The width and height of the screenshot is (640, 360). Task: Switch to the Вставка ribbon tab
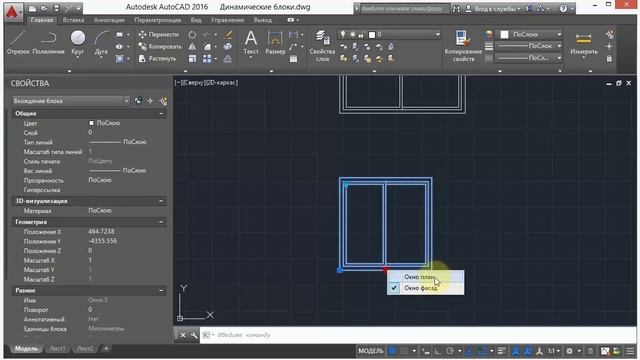(73, 20)
